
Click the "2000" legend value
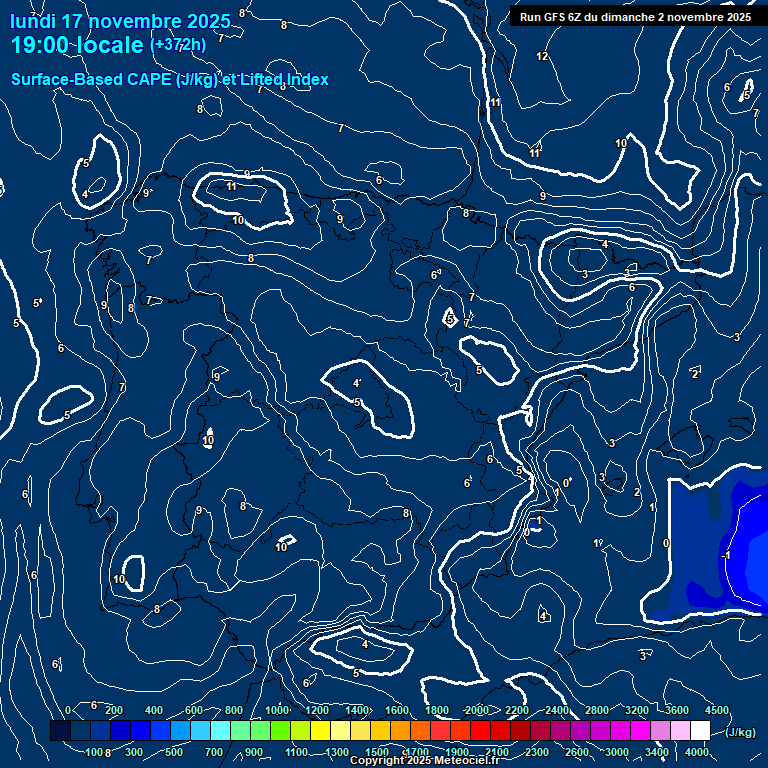[x=477, y=710]
